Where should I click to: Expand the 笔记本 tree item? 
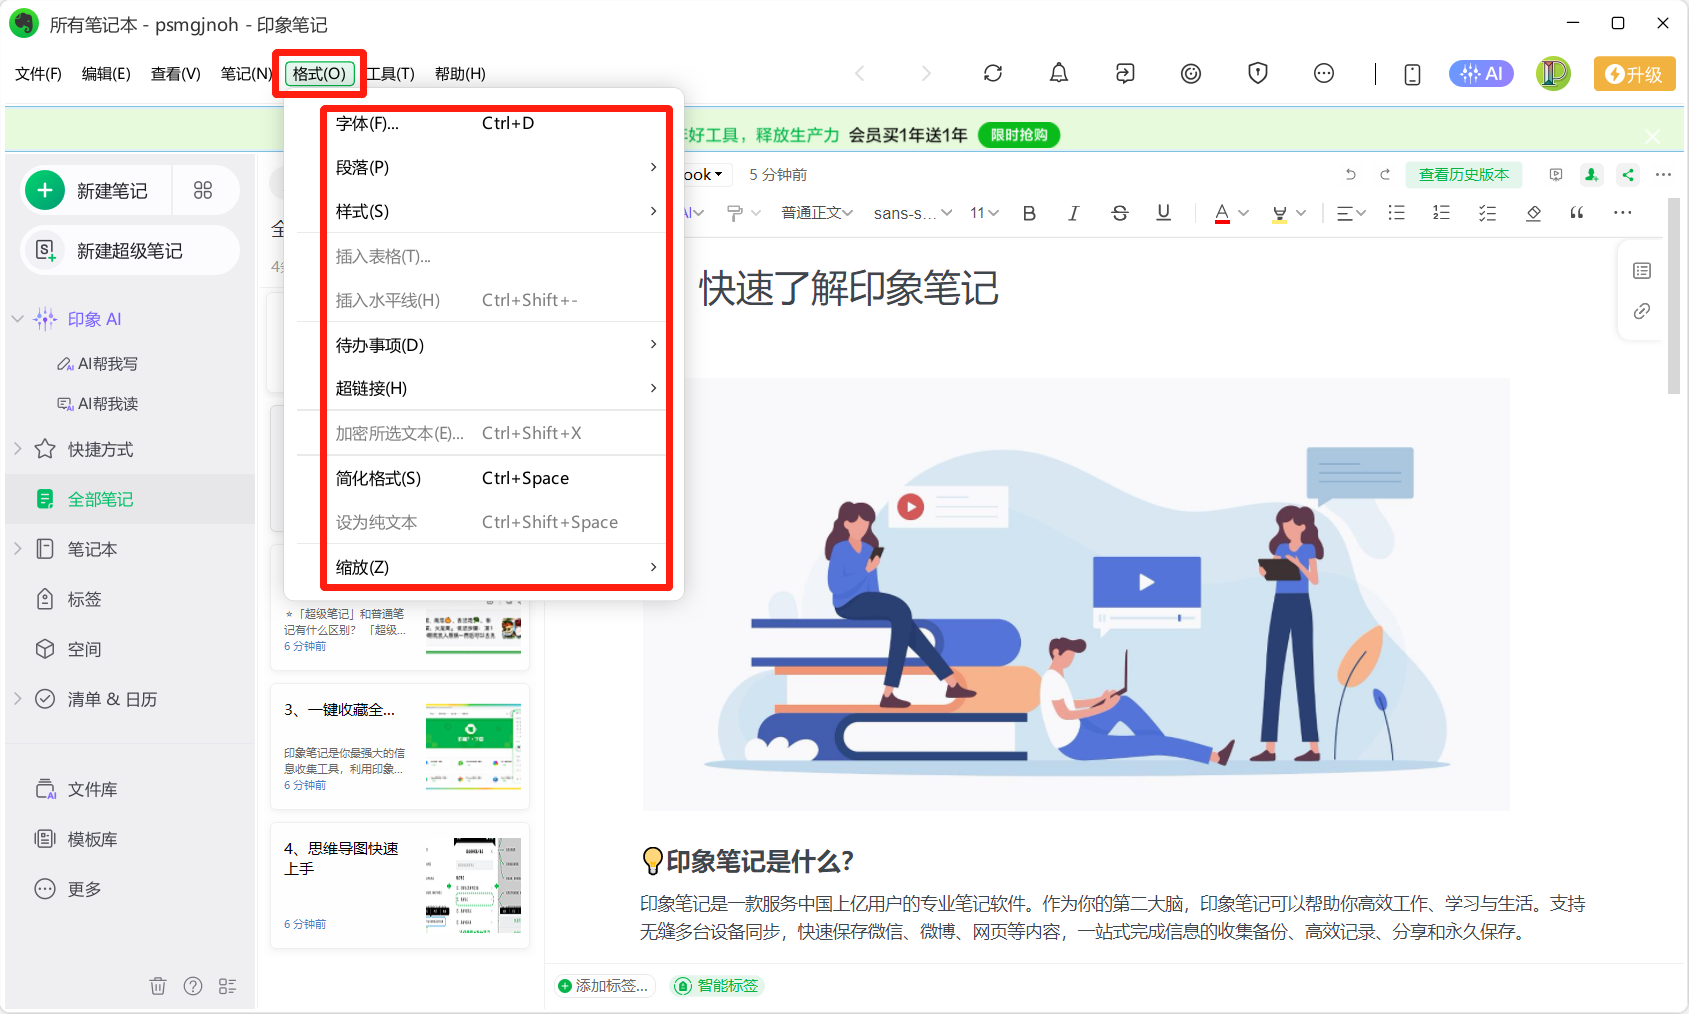pos(17,549)
